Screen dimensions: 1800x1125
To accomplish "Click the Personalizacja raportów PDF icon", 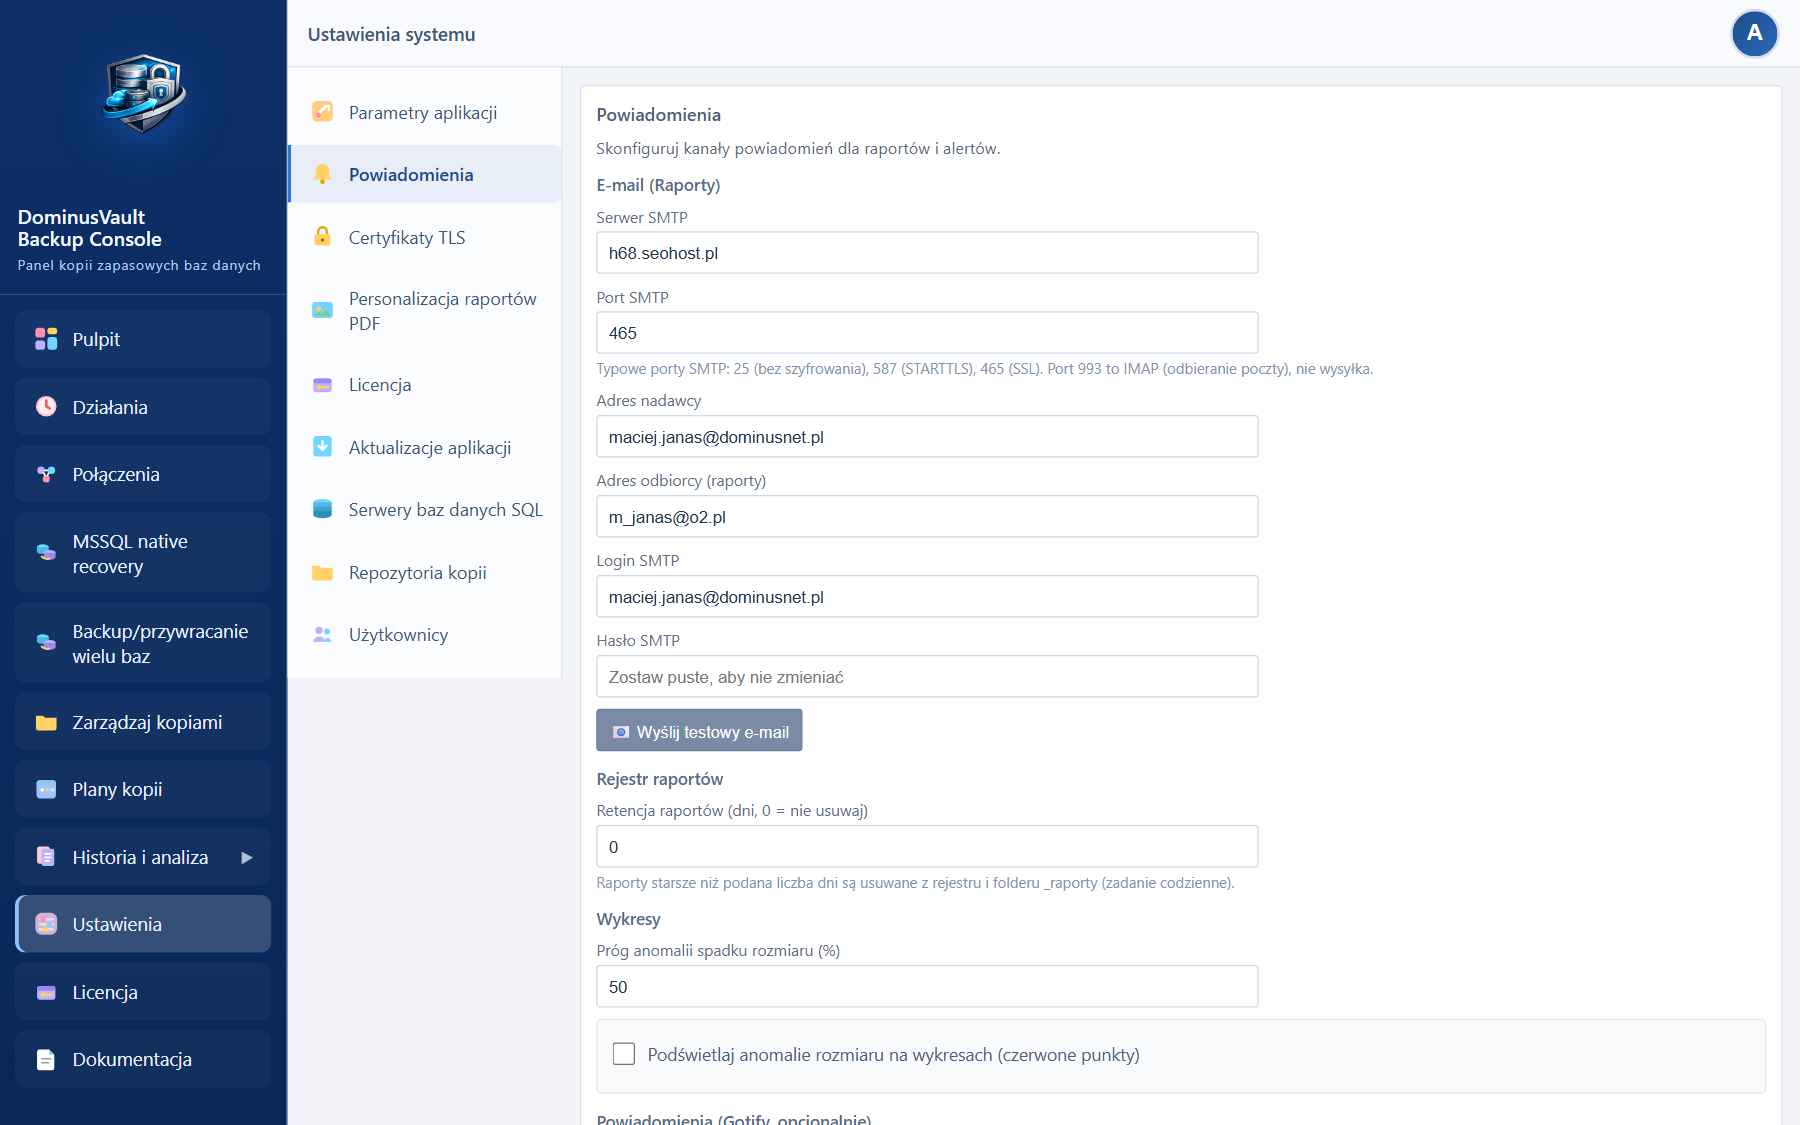I will click(x=322, y=310).
